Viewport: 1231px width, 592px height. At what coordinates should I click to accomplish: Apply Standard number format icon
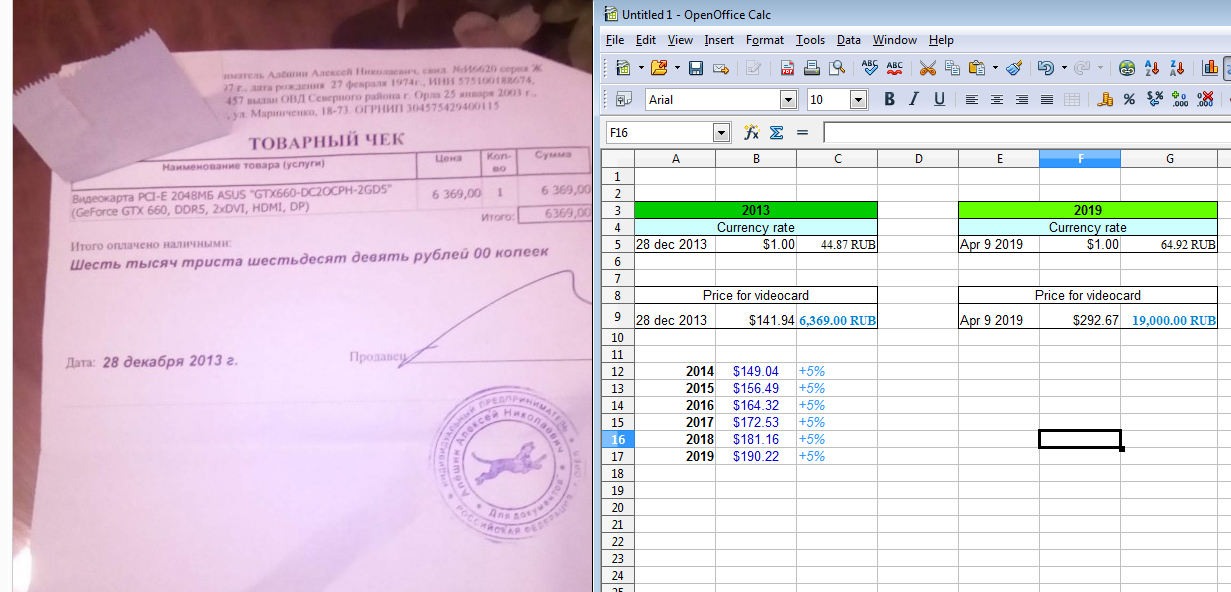coord(1155,100)
